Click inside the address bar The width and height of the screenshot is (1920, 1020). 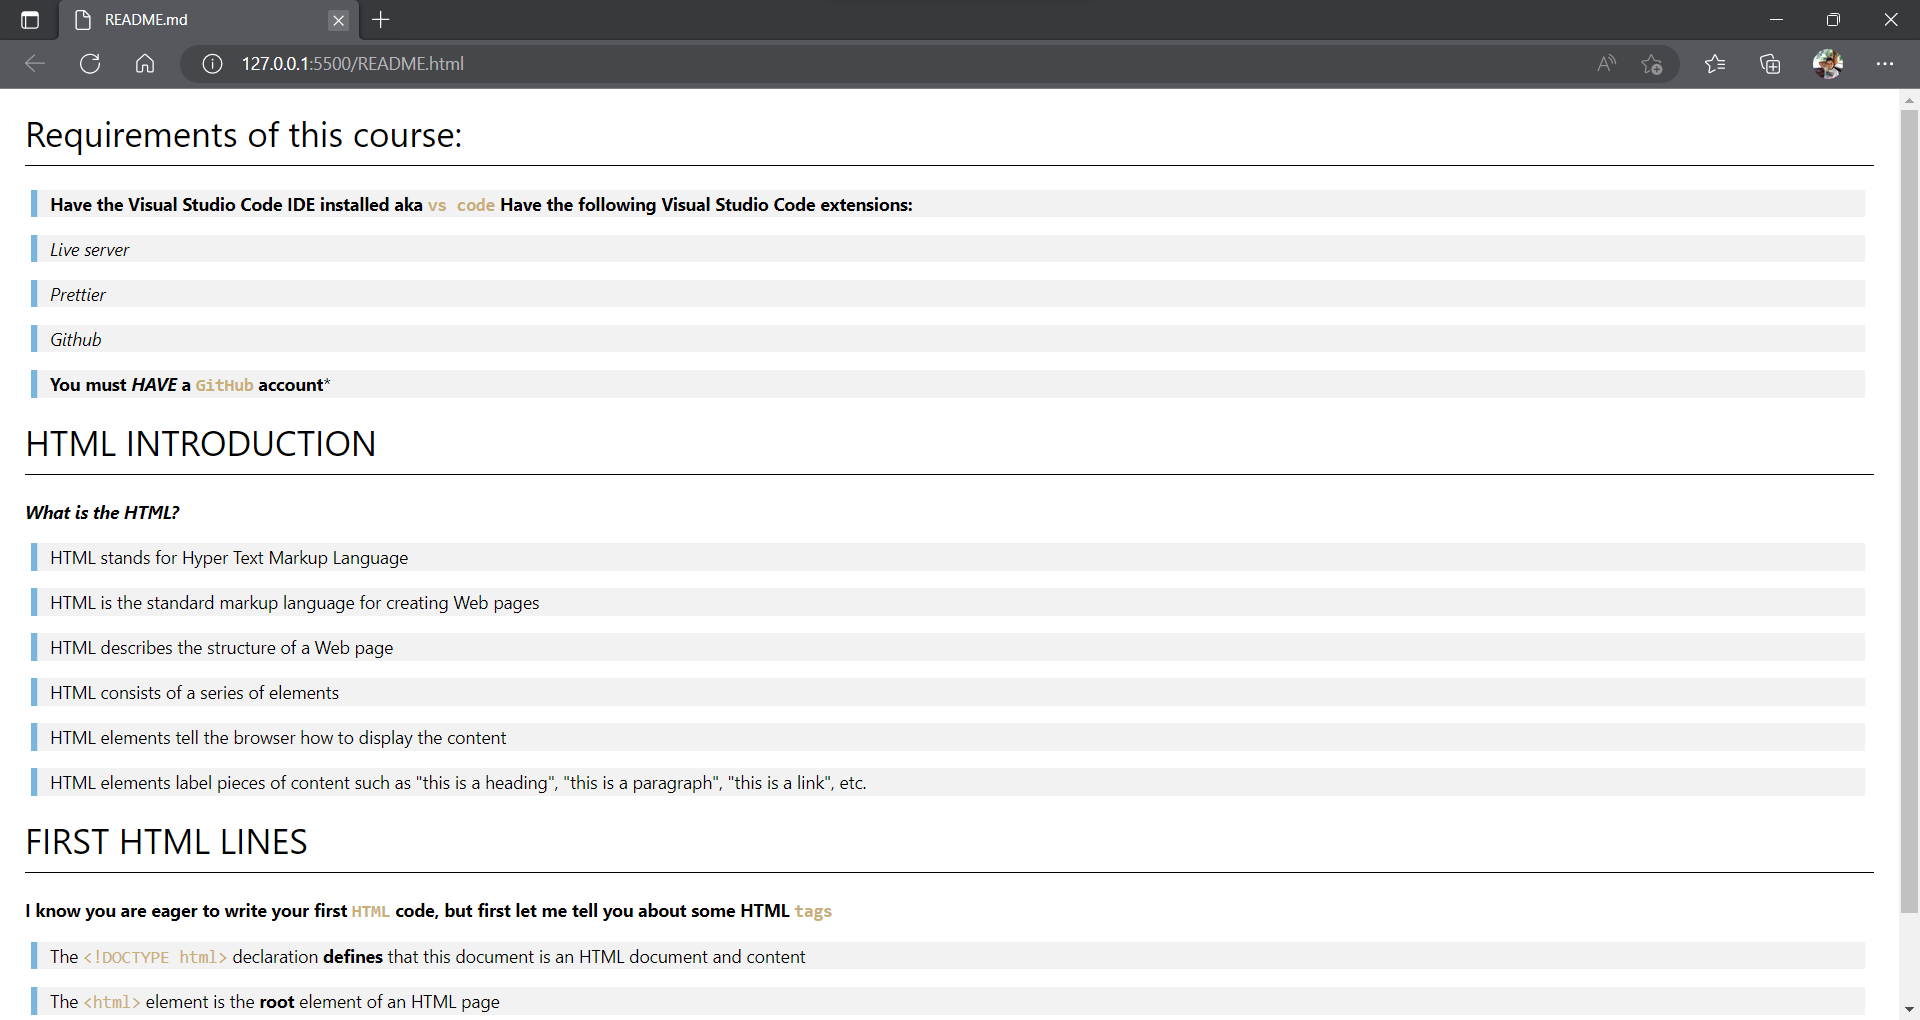tap(700, 63)
